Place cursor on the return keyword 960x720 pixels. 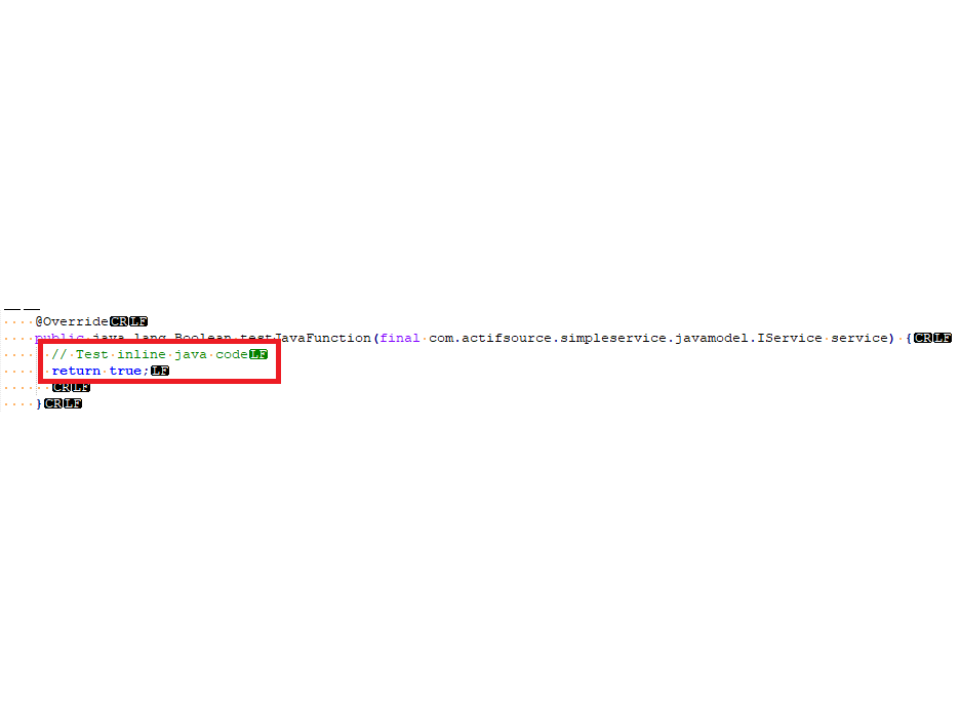point(76,371)
